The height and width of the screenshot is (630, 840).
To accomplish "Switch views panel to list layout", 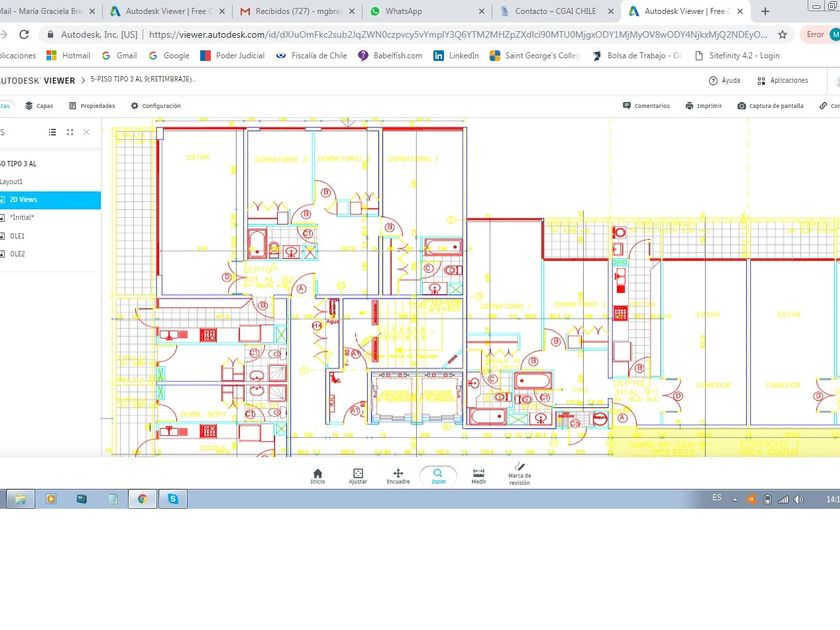I will point(52,132).
